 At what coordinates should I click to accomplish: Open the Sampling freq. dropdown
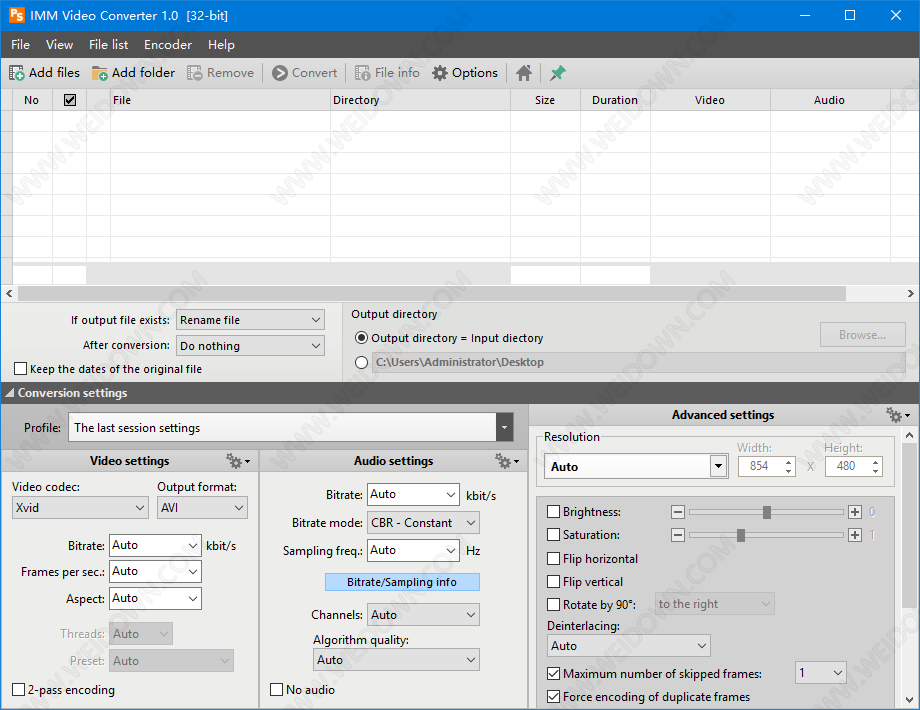coord(414,550)
